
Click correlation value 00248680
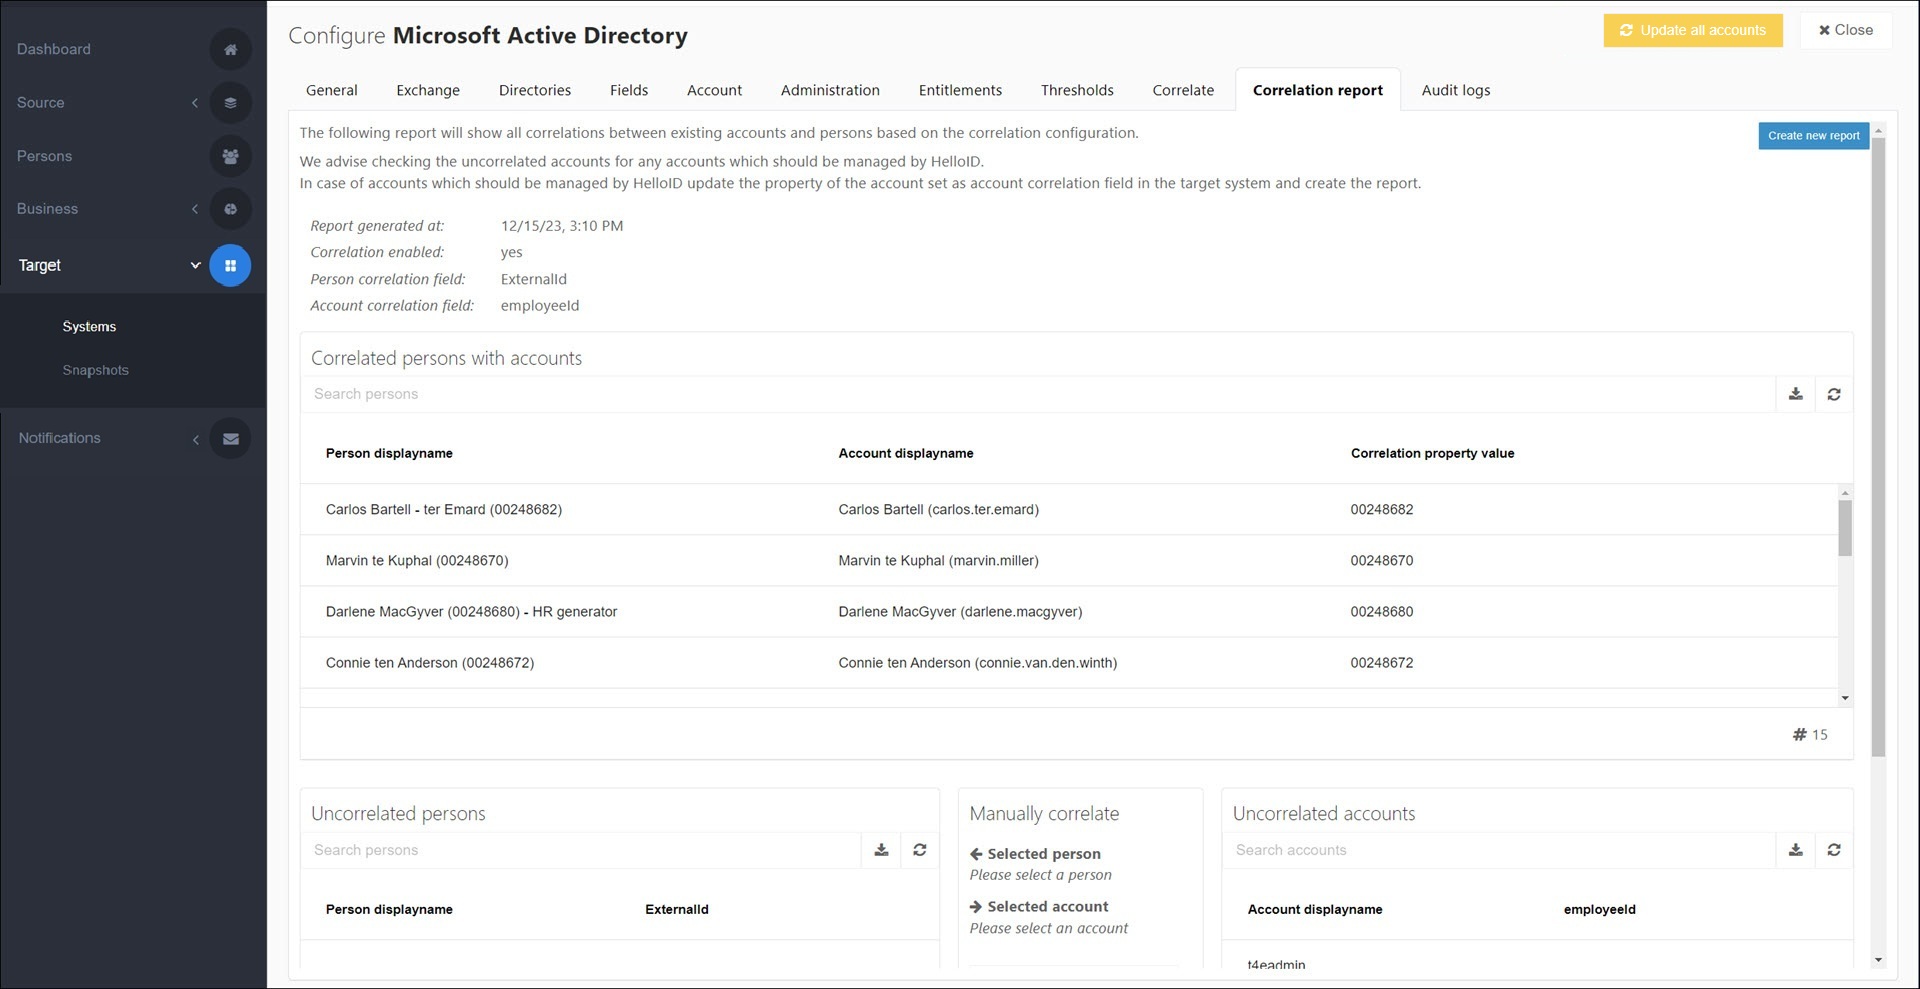pyautogui.click(x=1381, y=611)
